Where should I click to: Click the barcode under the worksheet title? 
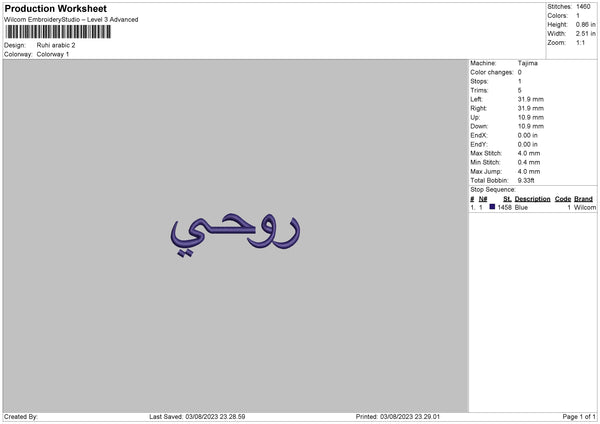coord(59,32)
